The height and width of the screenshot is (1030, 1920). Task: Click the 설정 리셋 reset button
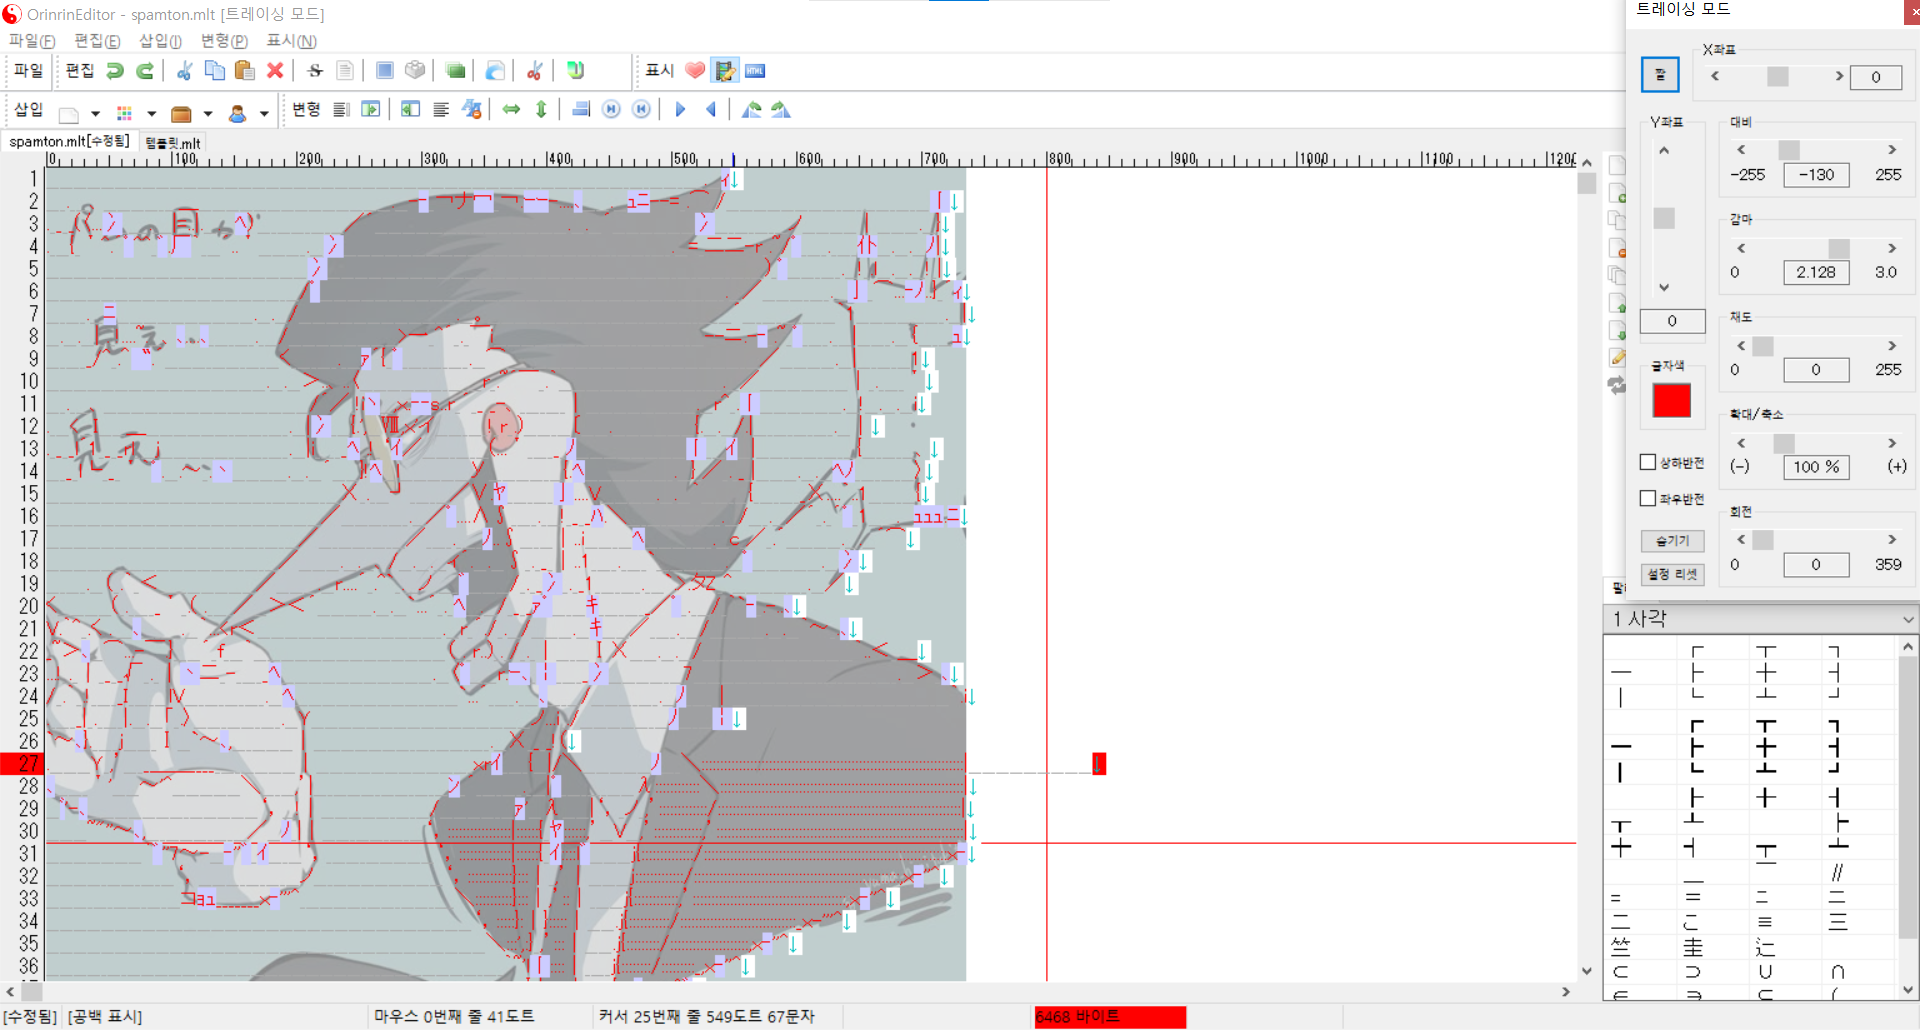[x=1672, y=574]
